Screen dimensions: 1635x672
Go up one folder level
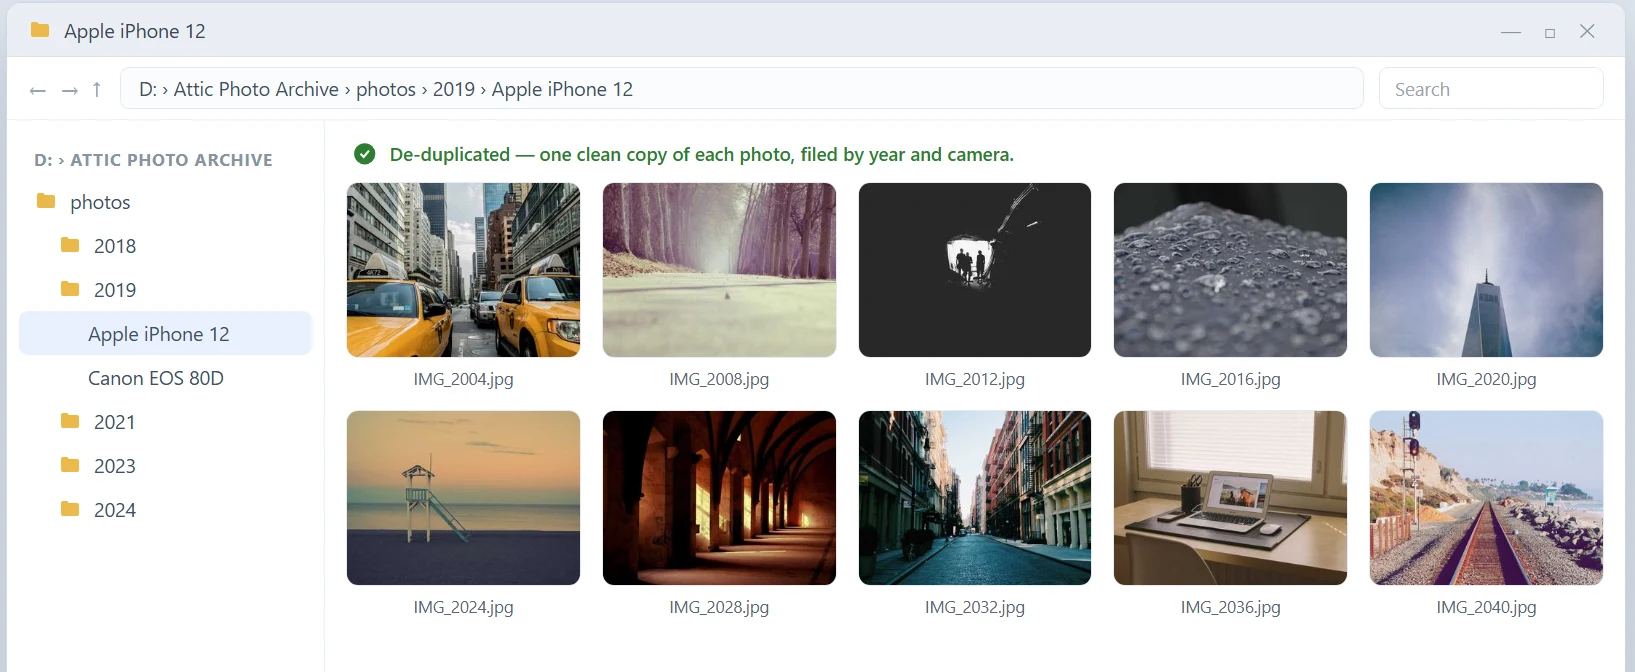pos(97,89)
